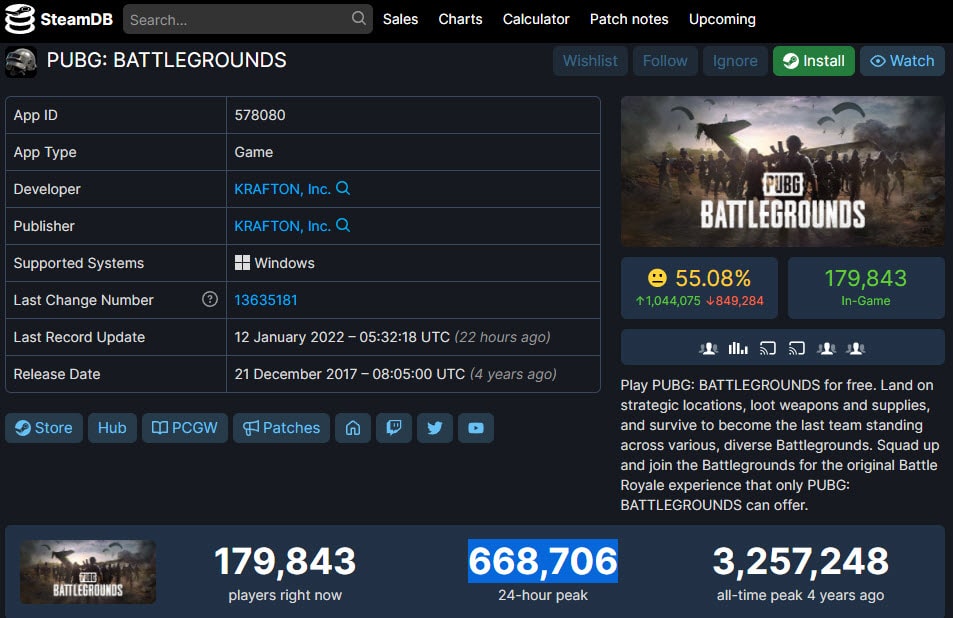Click the neutral face review rating icon

point(657,278)
